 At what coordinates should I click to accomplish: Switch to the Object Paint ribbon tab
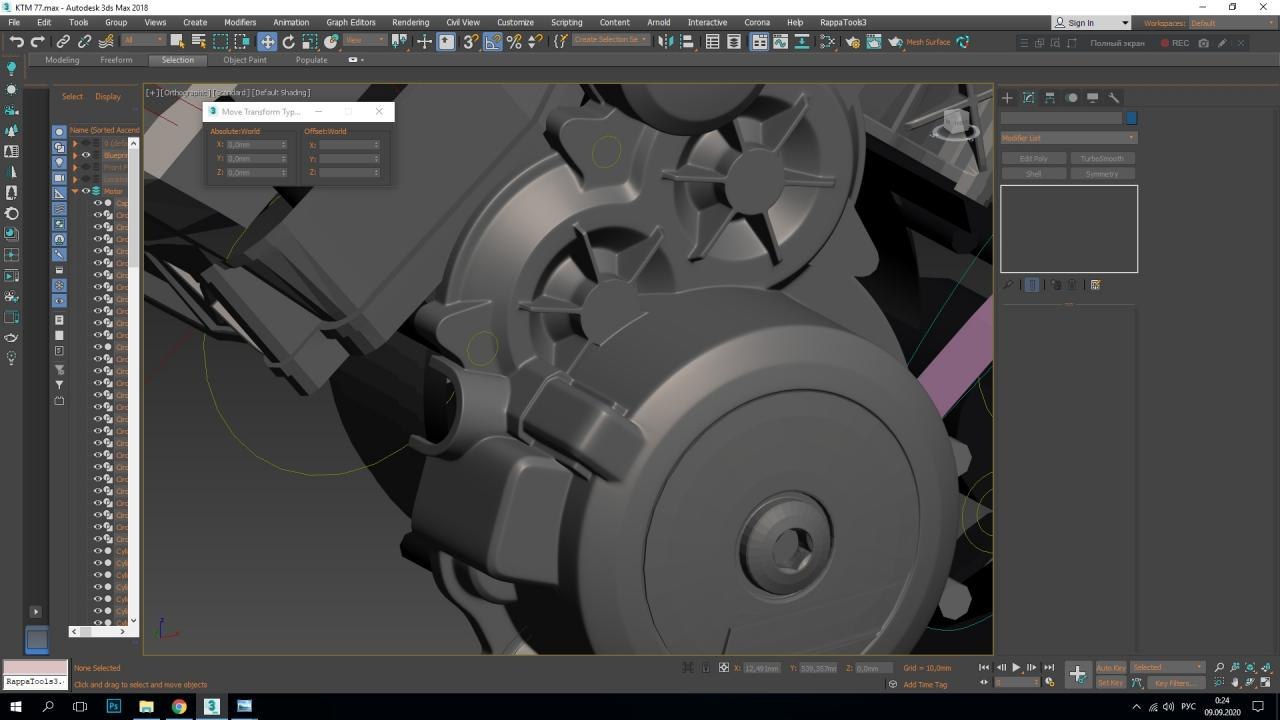[245, 60]
